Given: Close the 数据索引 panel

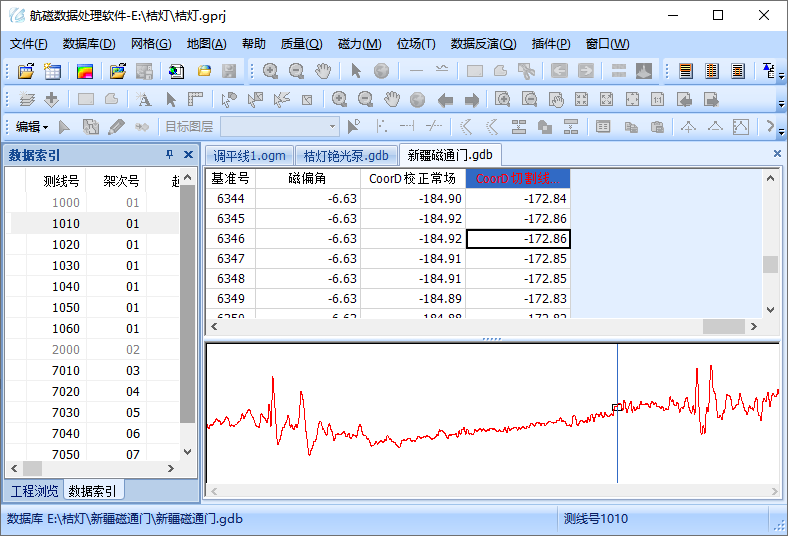Looking at the screenshot, I should click(187, 155).
